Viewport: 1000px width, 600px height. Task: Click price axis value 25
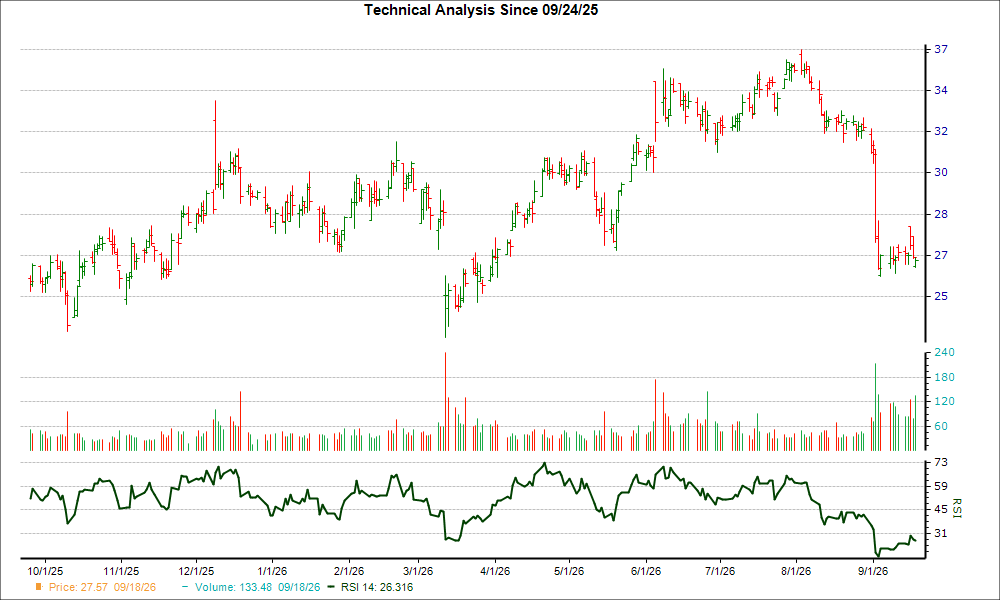tap(941, 296)
